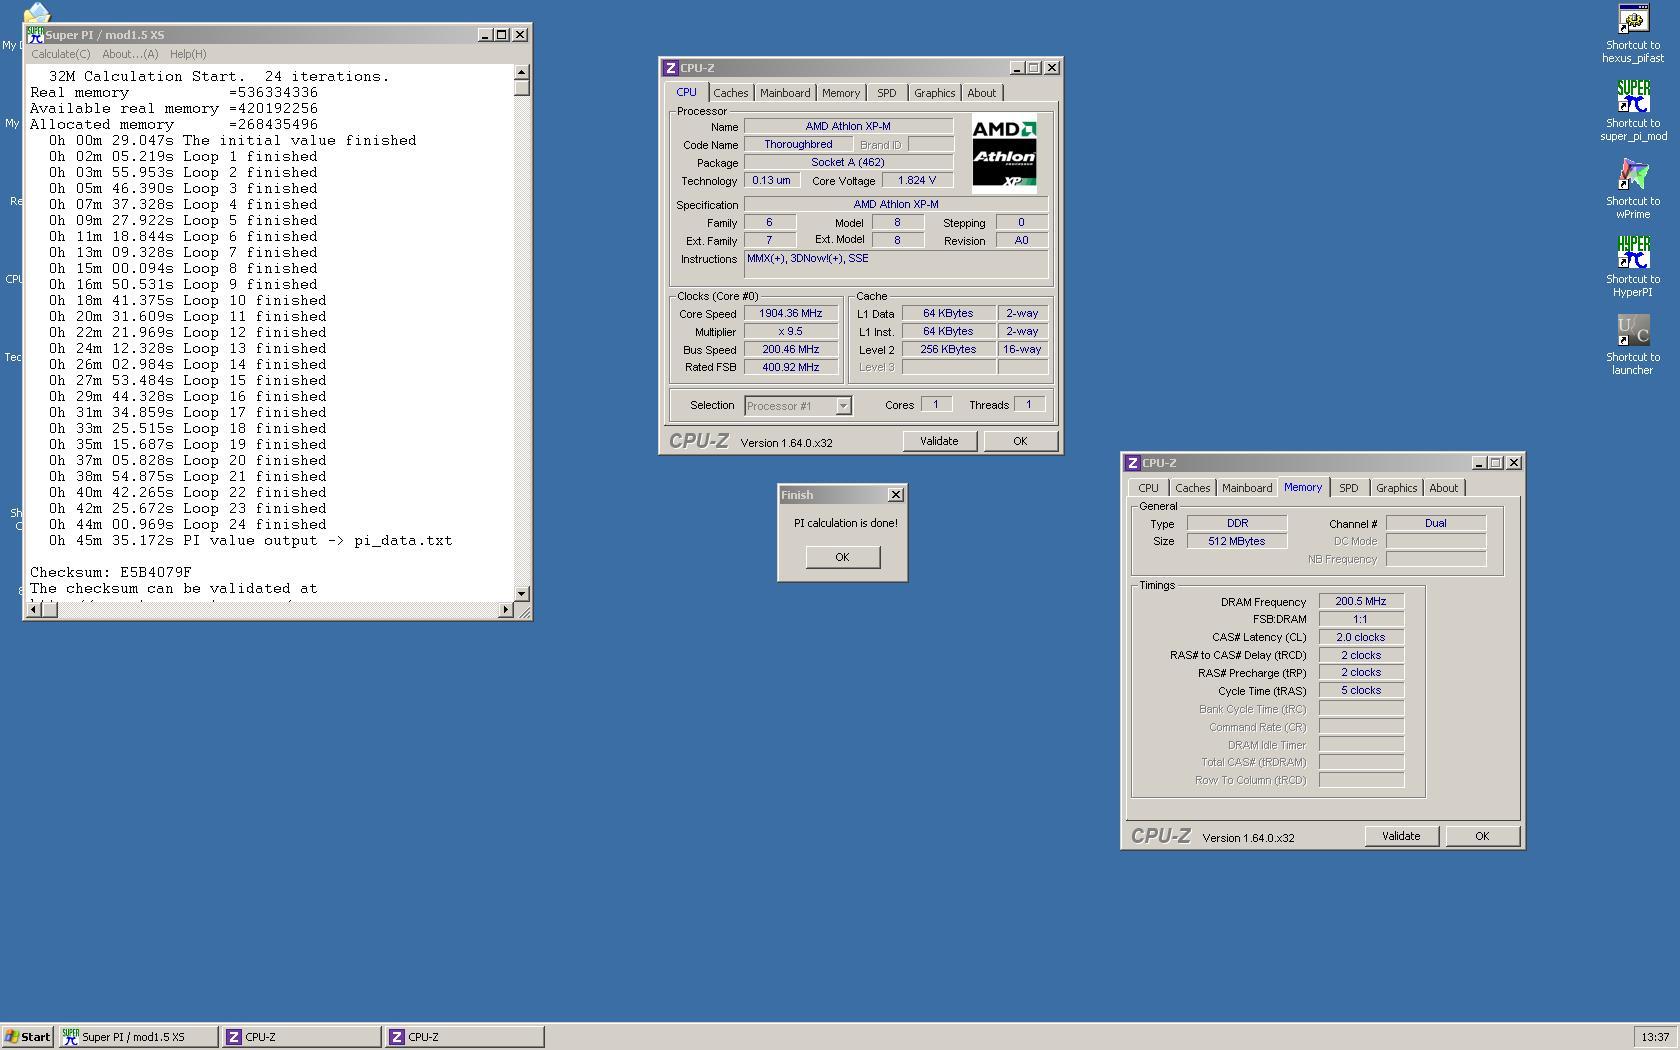
Task: Click the Code Name field Thoroughbred
Action: (x=798, y=144)
